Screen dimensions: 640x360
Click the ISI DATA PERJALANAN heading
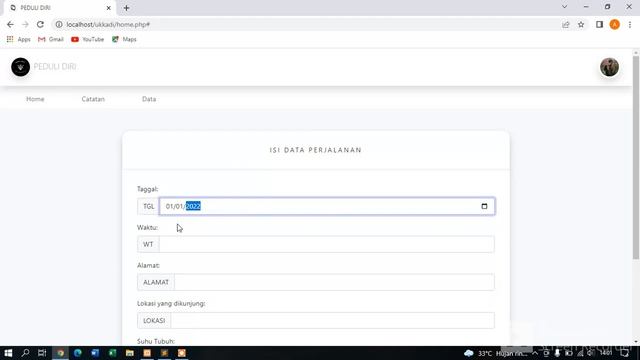pyautogui.click(x=316, y=150)
